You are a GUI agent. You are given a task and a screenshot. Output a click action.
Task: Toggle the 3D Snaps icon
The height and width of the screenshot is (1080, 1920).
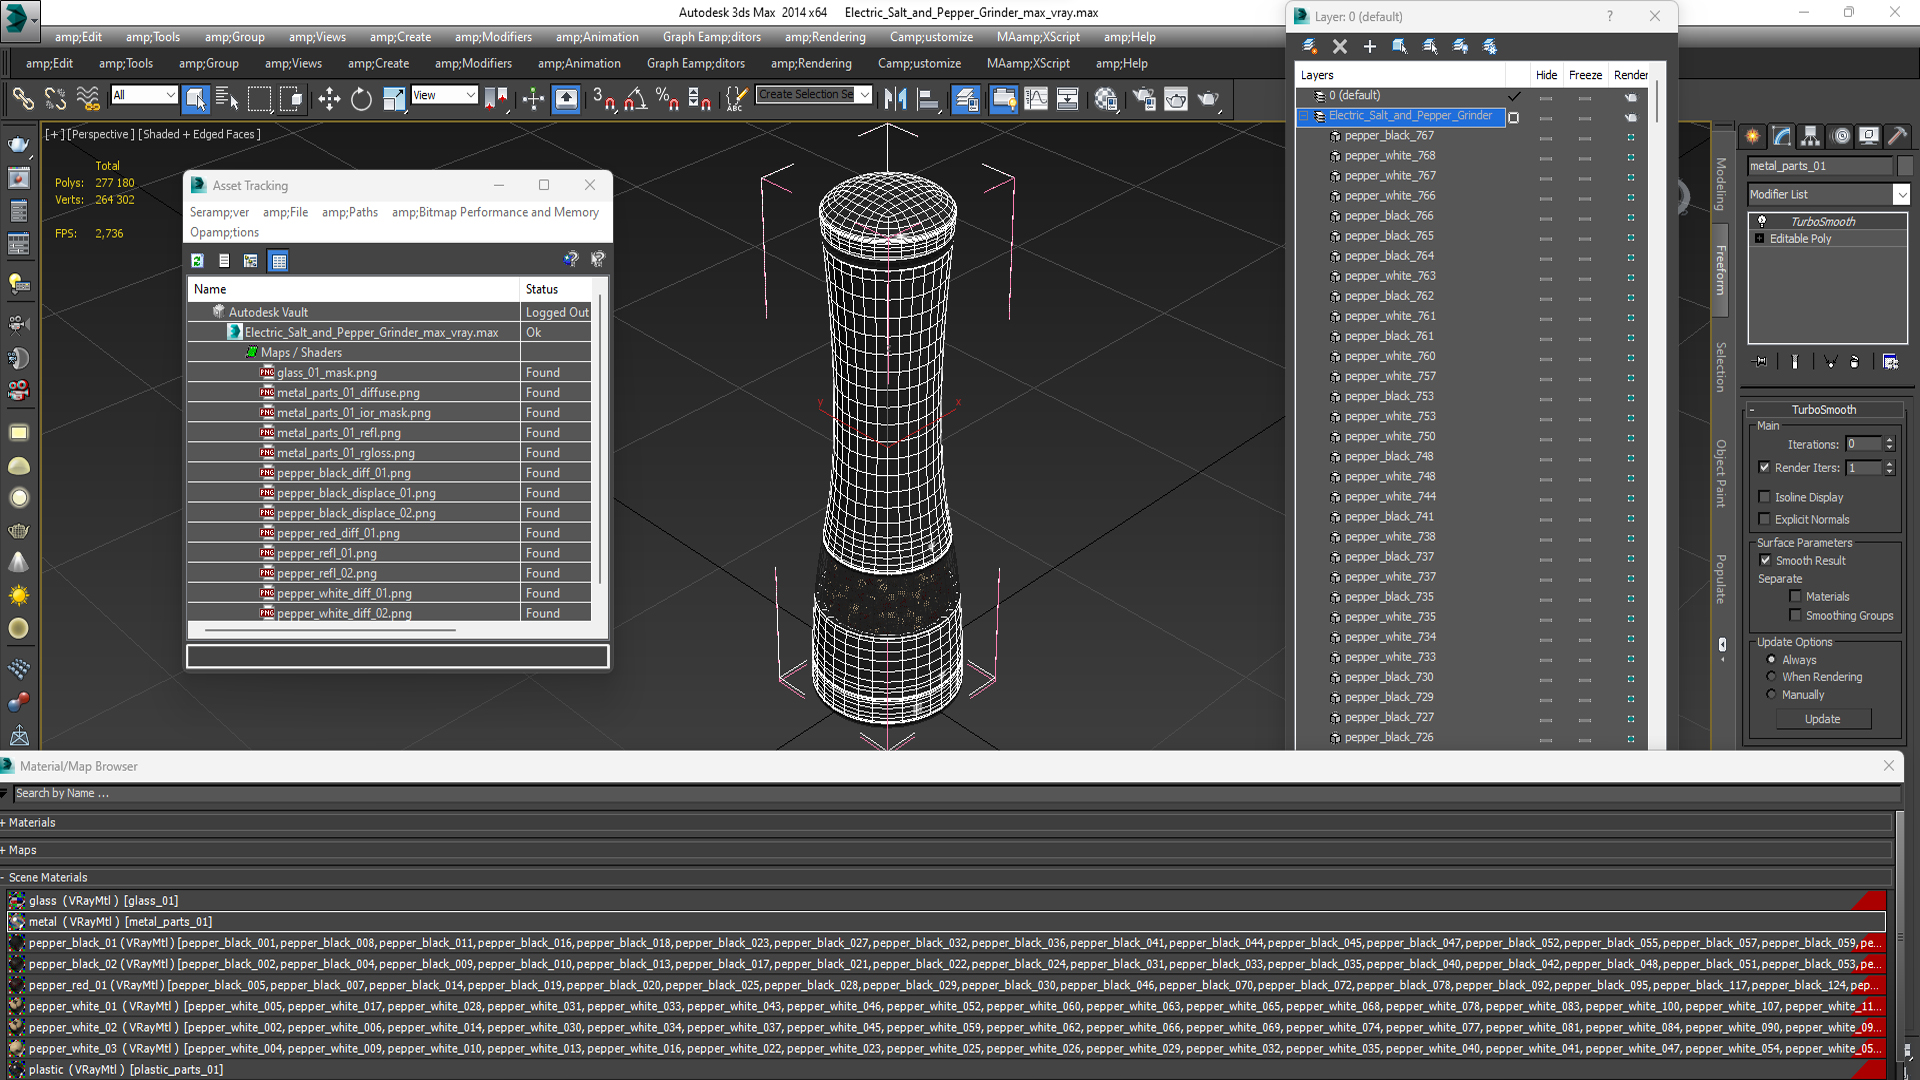click(x=603, y=98)
